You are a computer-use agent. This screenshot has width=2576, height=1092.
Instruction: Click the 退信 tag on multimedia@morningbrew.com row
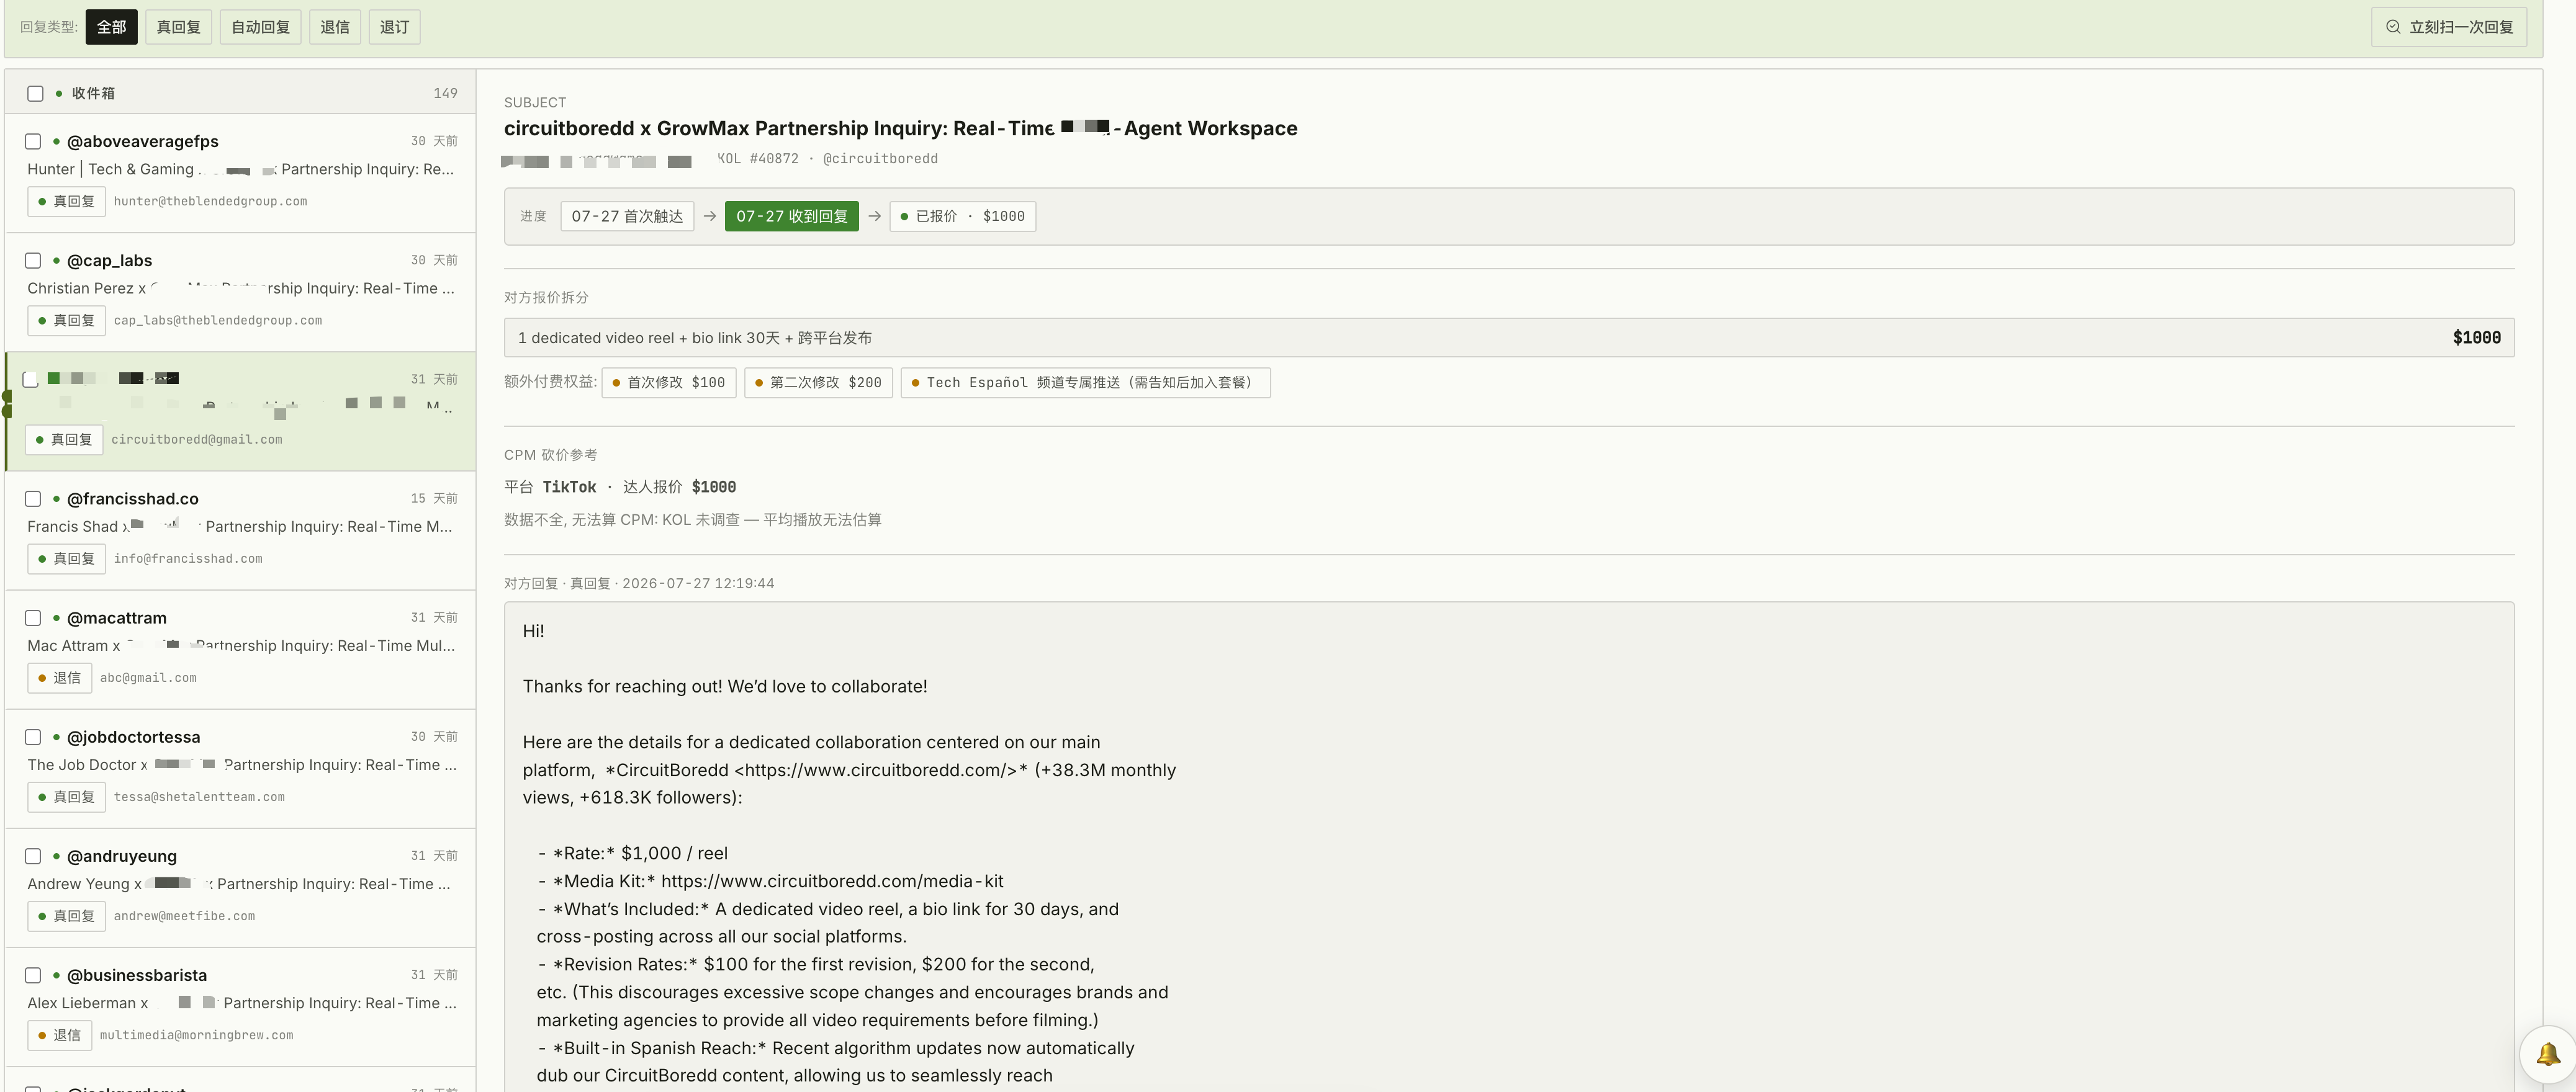[x=59, y=1035]
